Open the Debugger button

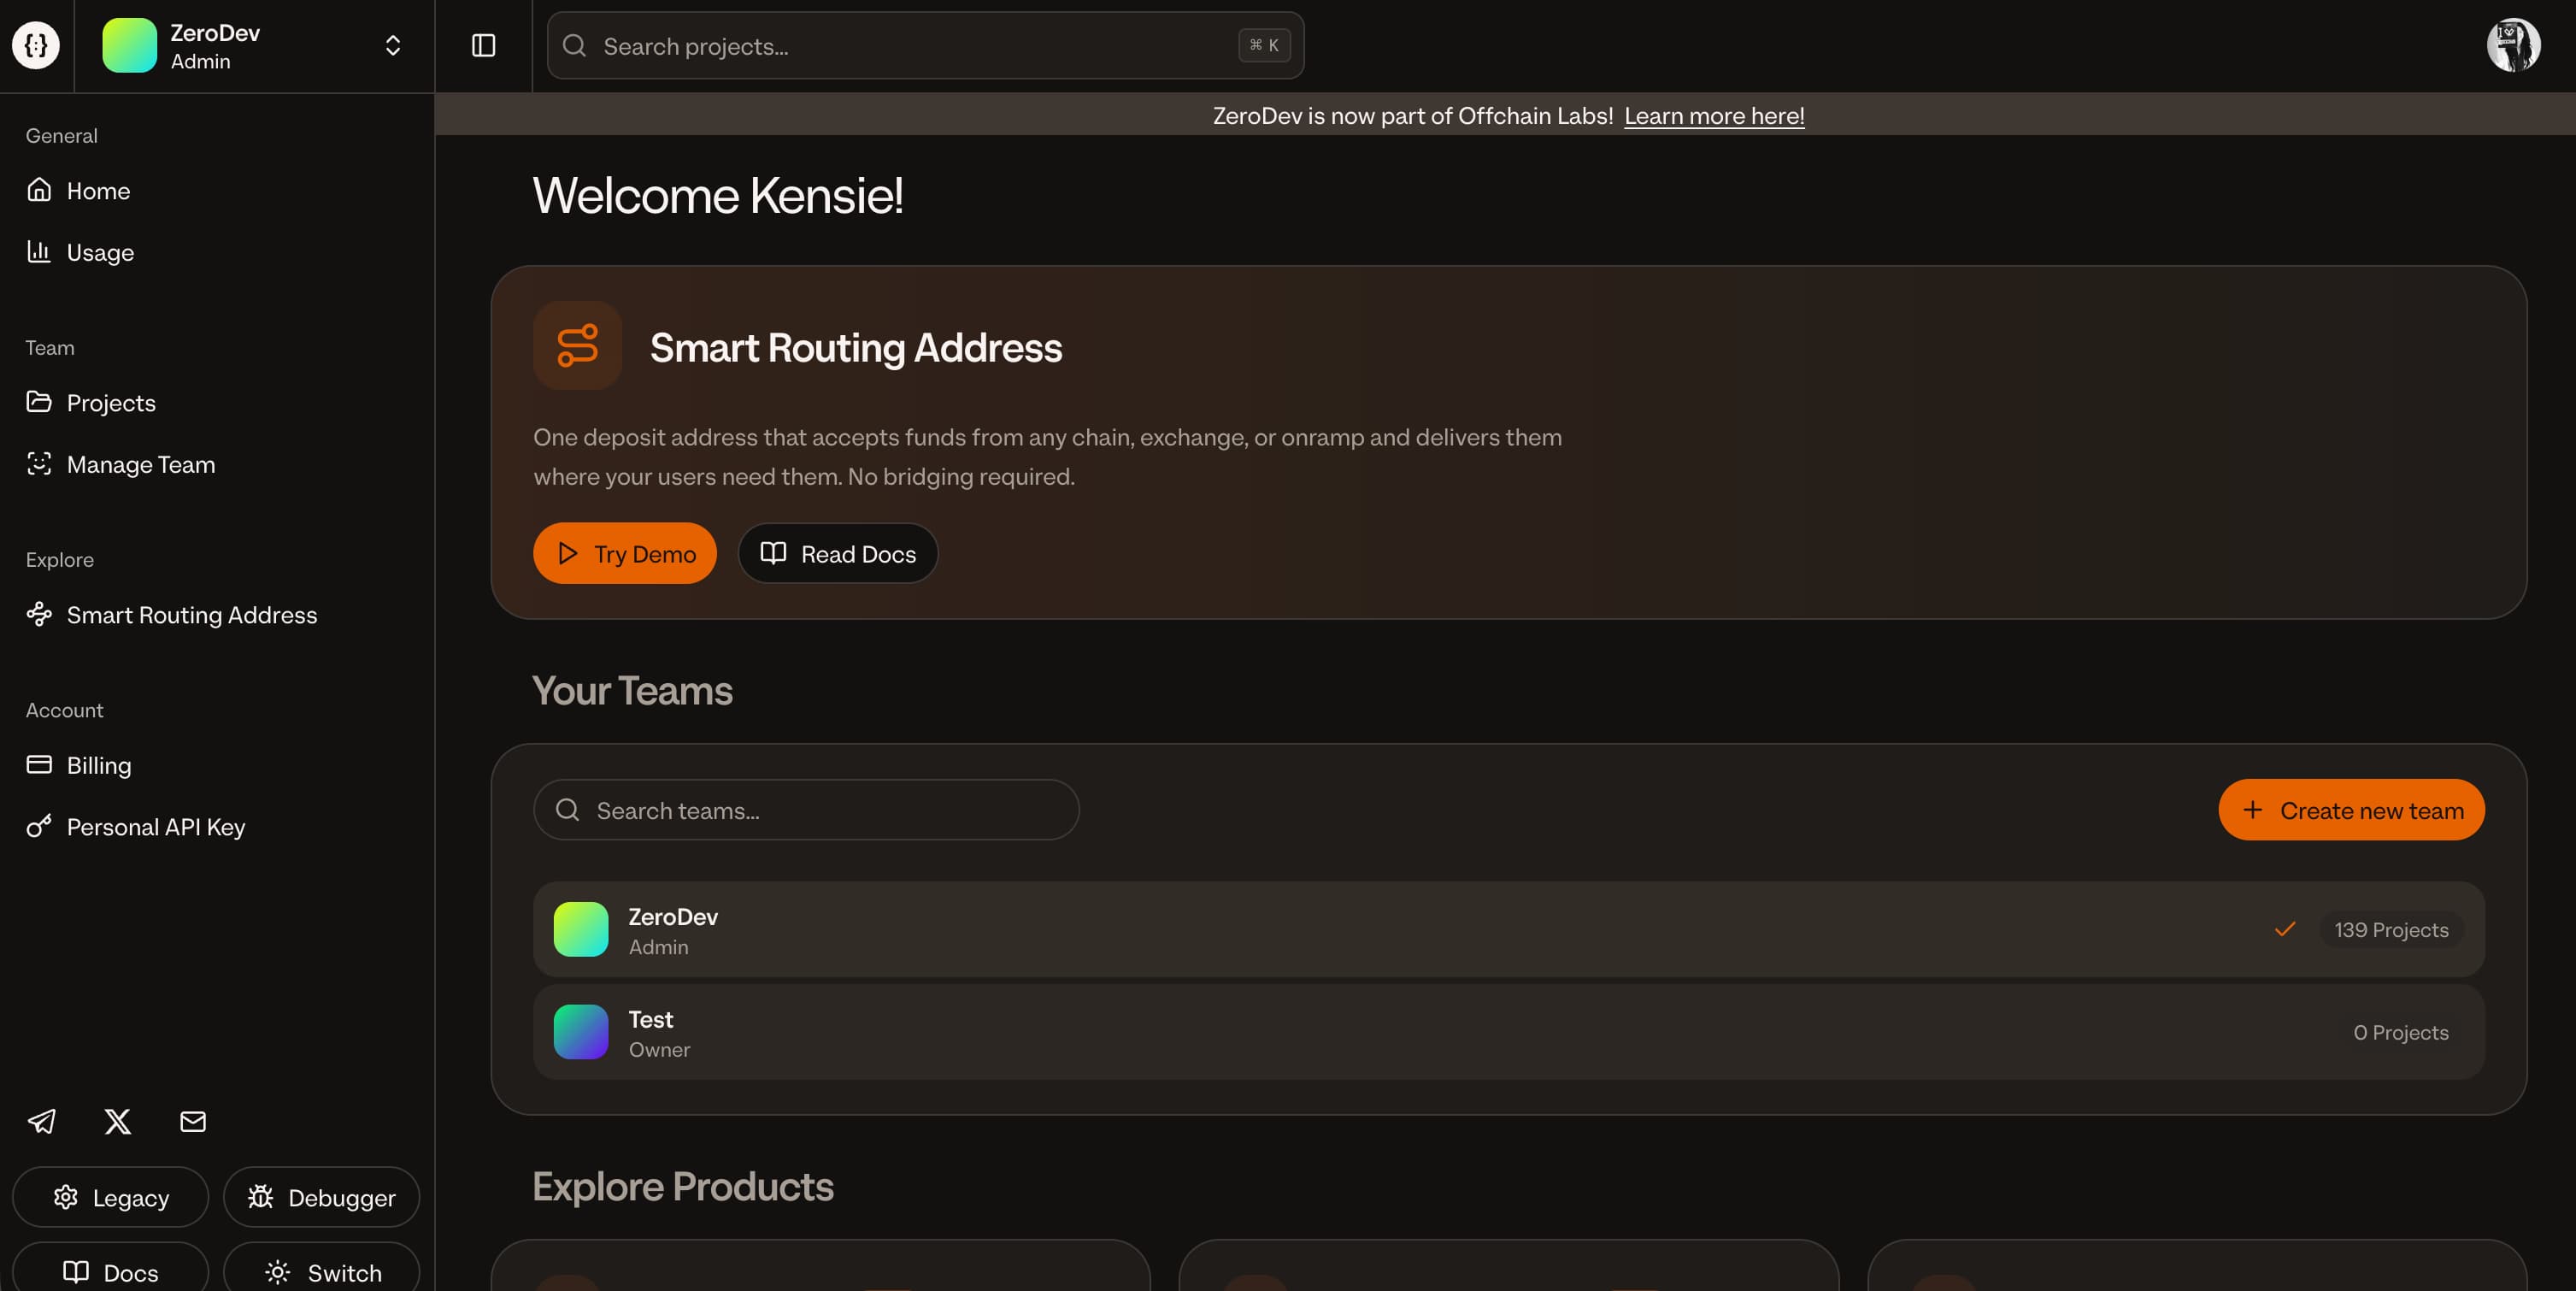pyautogui.click(x=321, y=1197)
